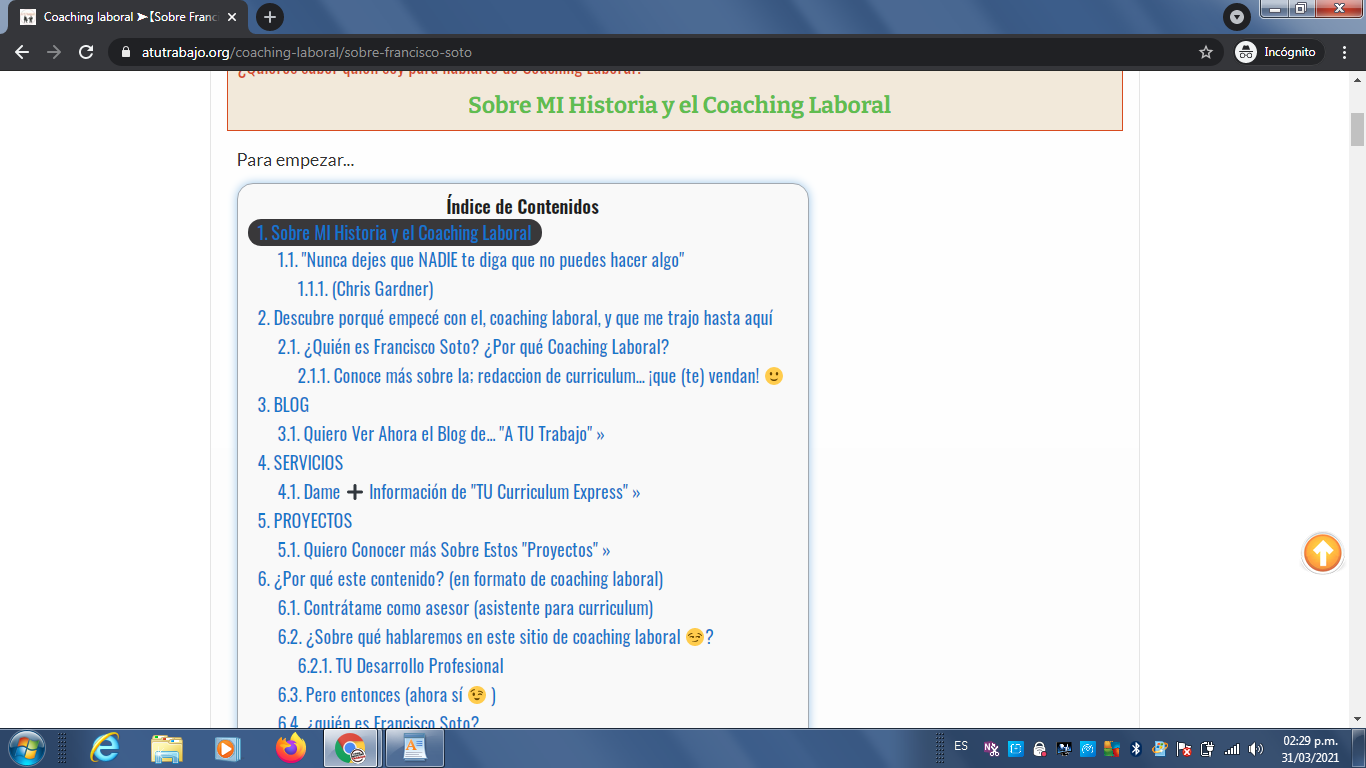Go to '5. PROYECTOS' section
Image resolution: width=1366 pixels, height=768 pixels.
305,522
